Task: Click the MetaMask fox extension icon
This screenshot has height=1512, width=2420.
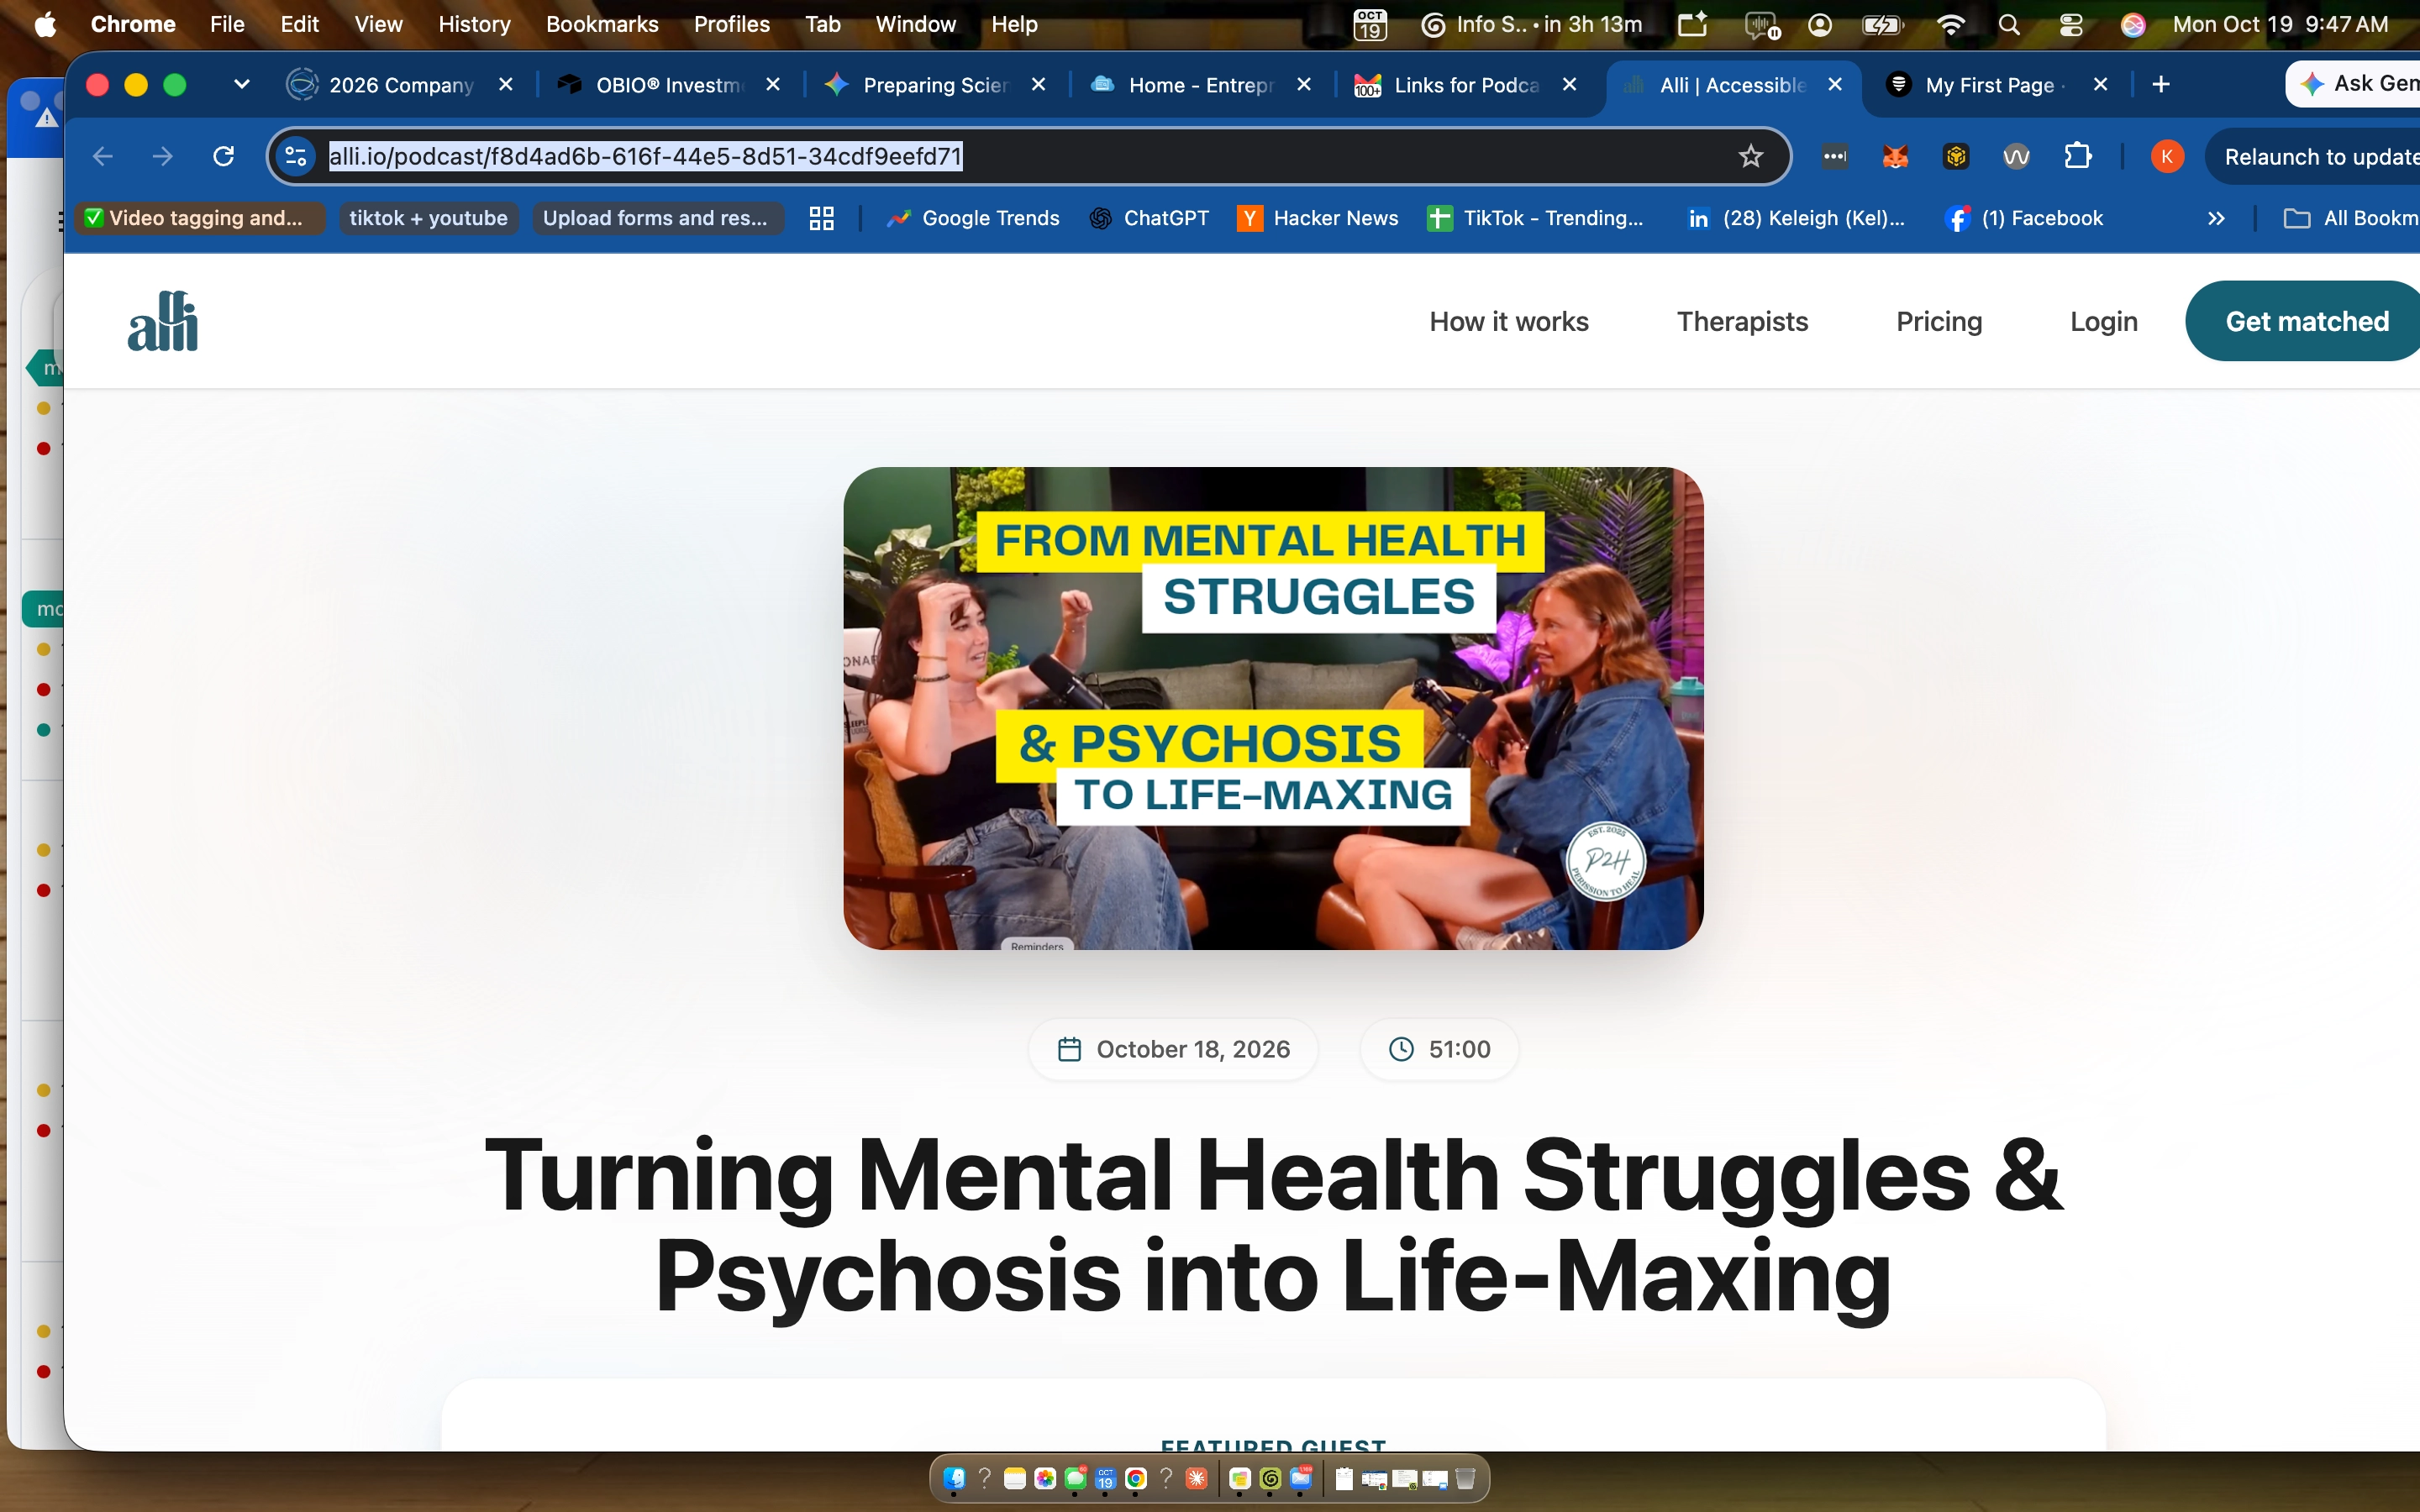Action: [x=1895, y=156]
